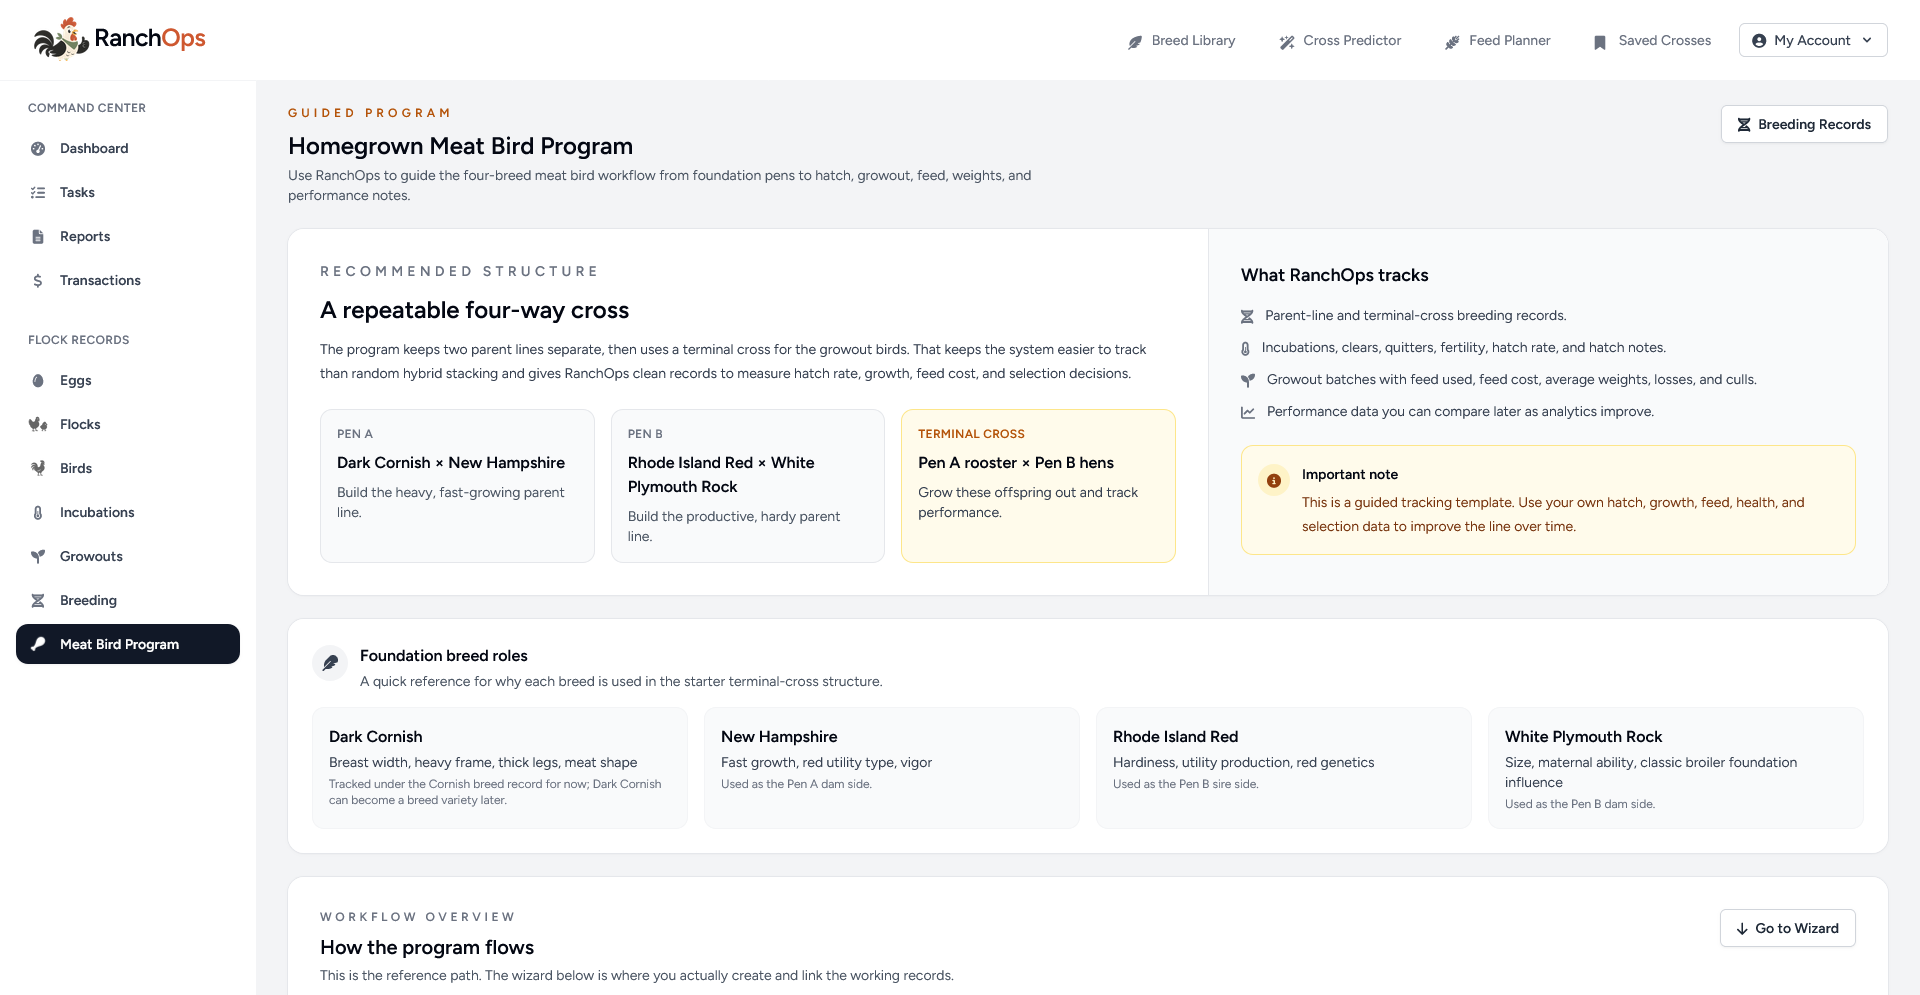Click the Breeding DNA icon in sidebar
Screen dimensions: 1920x995
(x=38, y=601)
